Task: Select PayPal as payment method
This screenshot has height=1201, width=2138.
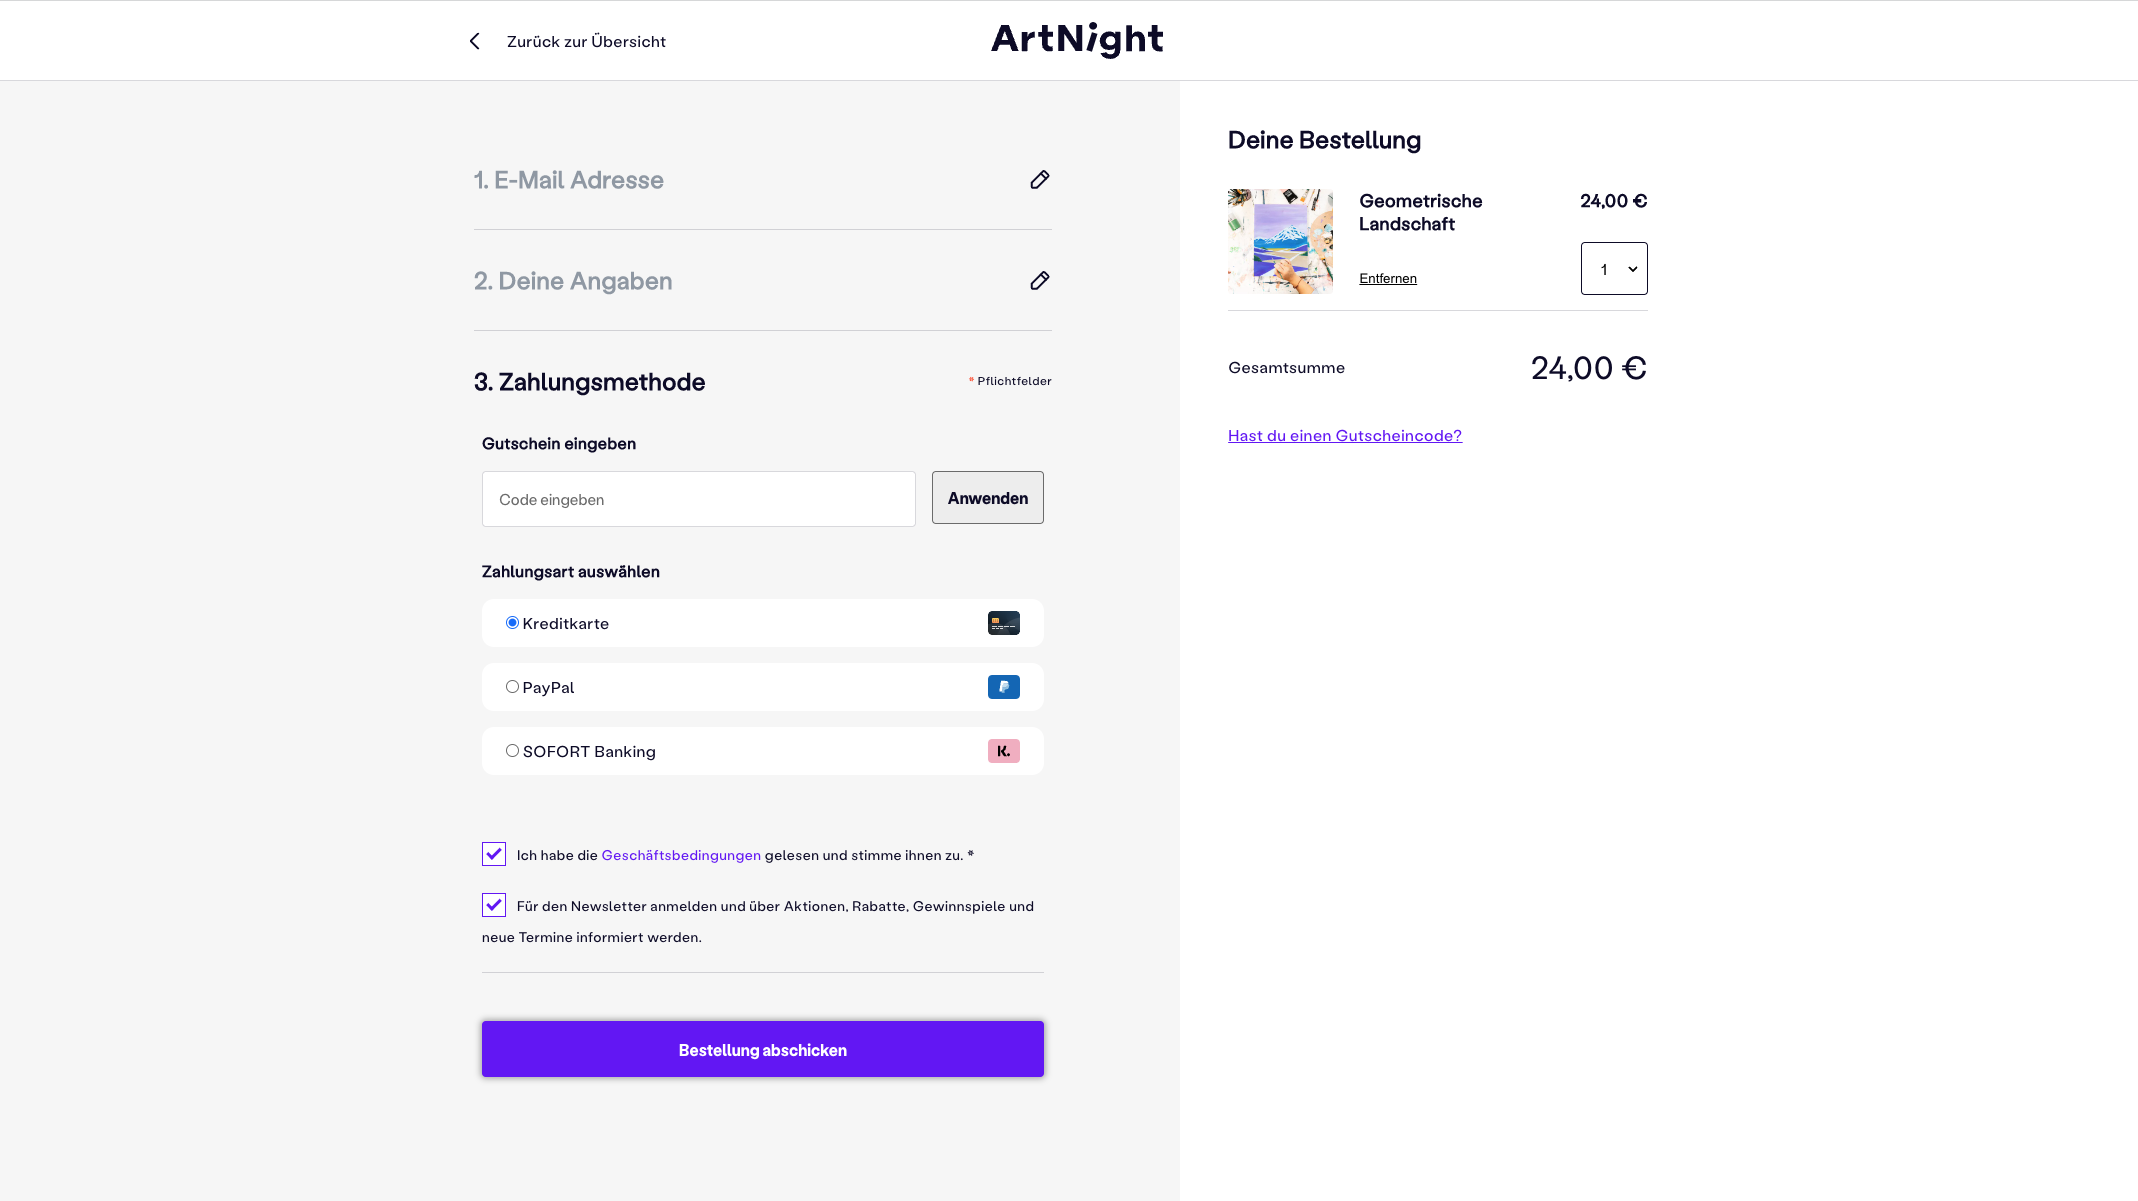Action: [x=512, y=687]
